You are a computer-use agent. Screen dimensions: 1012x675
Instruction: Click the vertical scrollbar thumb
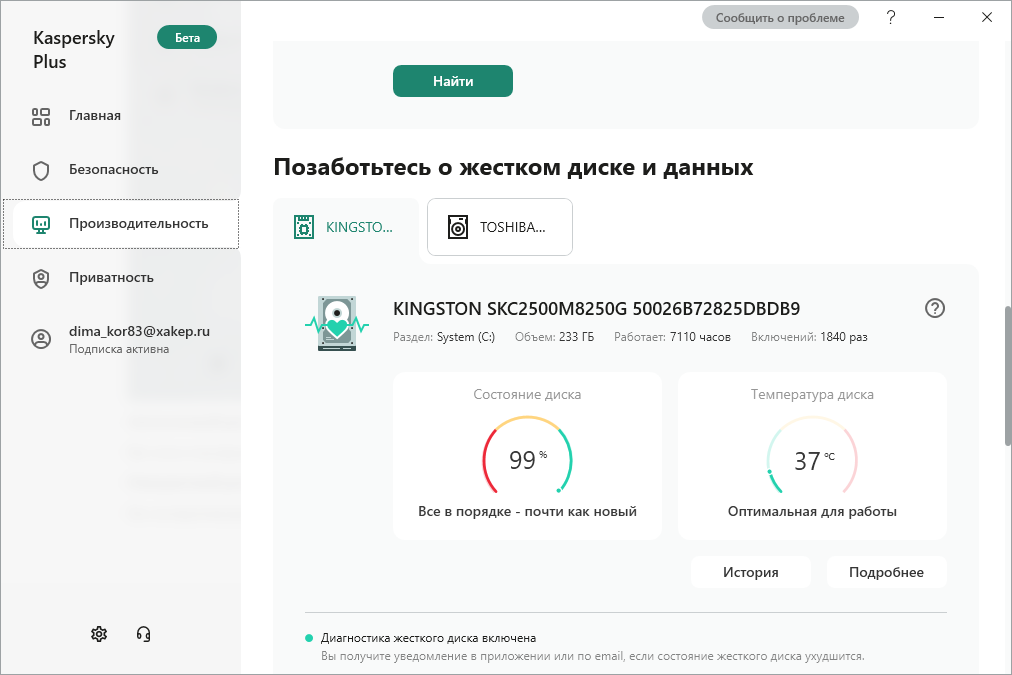(1007, 376)
